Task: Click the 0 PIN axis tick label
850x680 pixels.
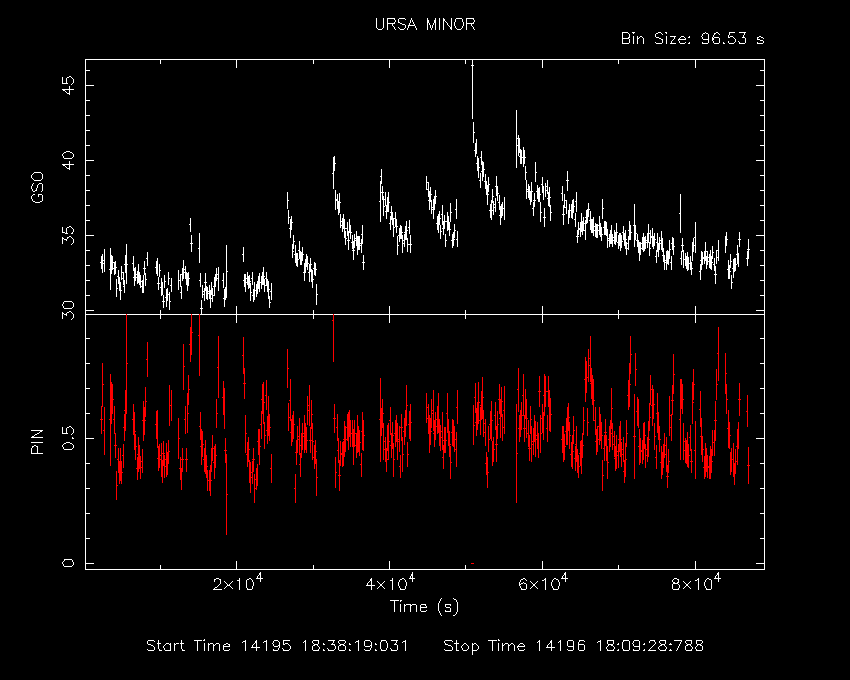Action: click(68, 563)
